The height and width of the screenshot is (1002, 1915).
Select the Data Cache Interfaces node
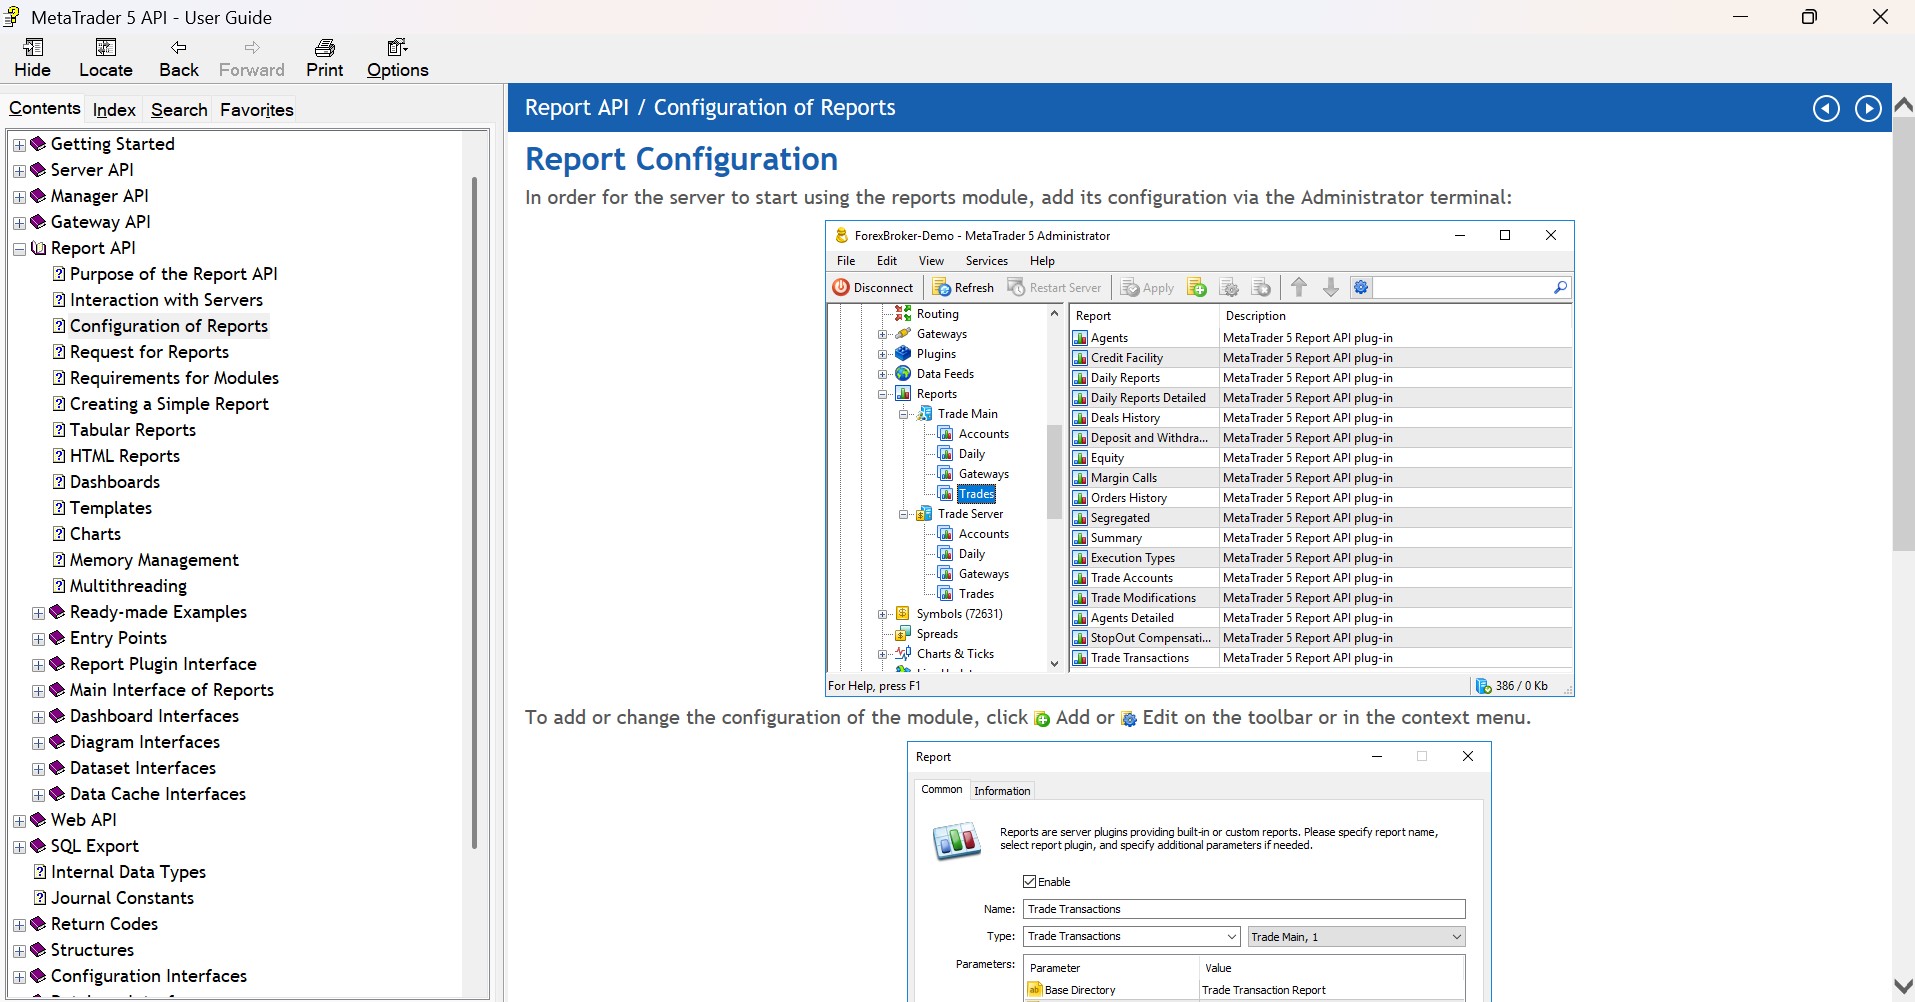[158, 794]
